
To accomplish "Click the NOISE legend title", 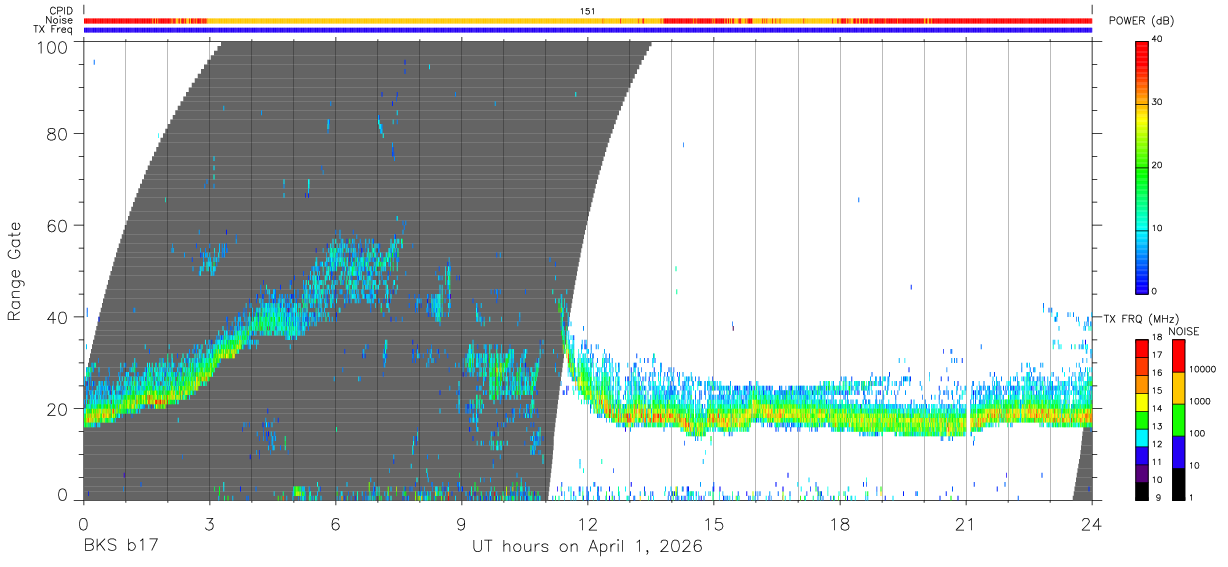I will click(x=1182, y=331).
